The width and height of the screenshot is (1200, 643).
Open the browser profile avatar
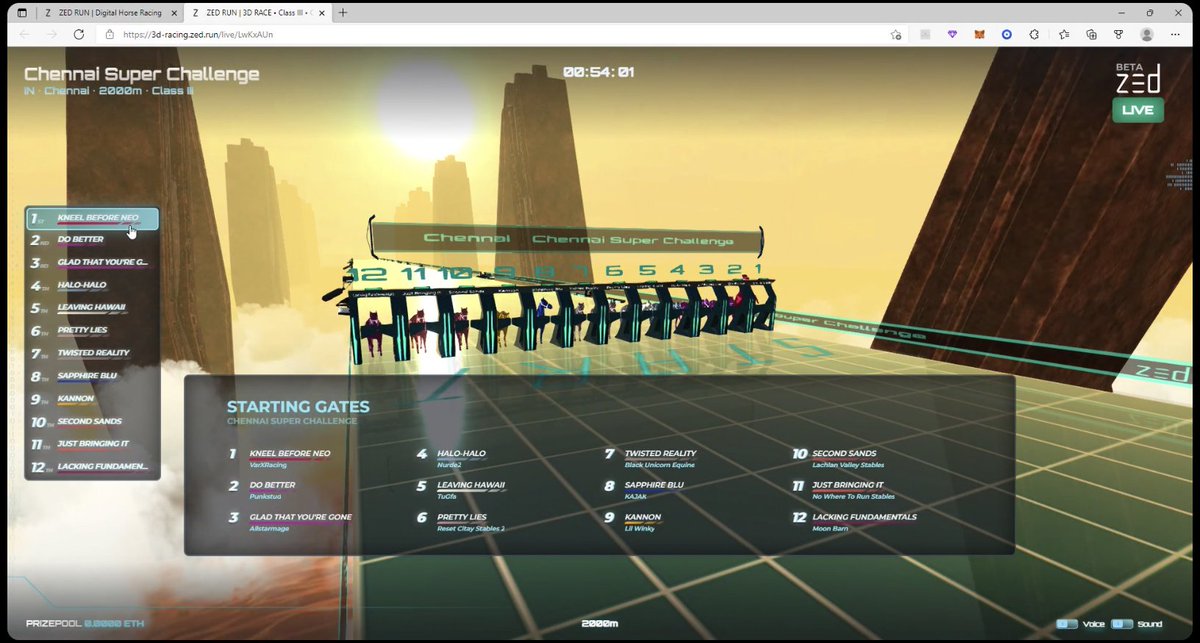1146,34
